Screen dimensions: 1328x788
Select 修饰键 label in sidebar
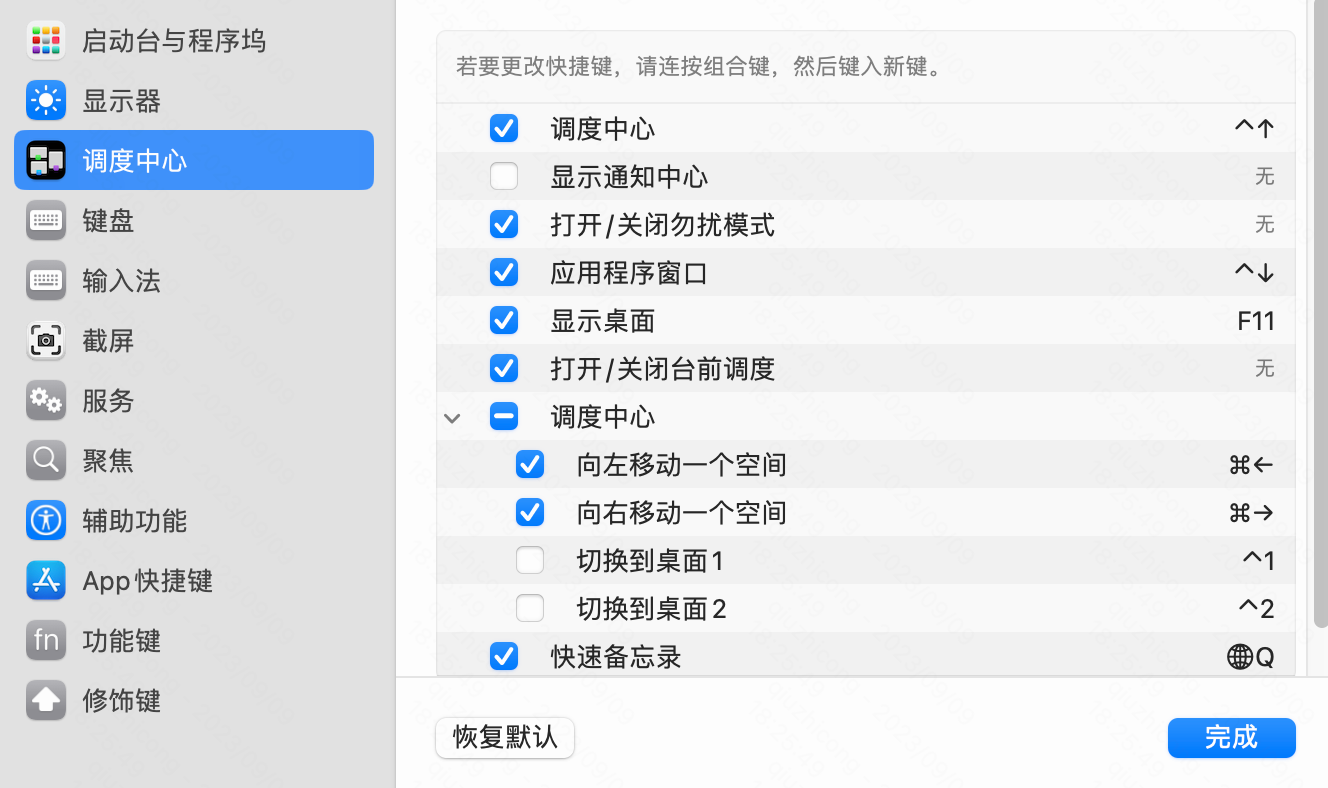(x=121, y=701)
